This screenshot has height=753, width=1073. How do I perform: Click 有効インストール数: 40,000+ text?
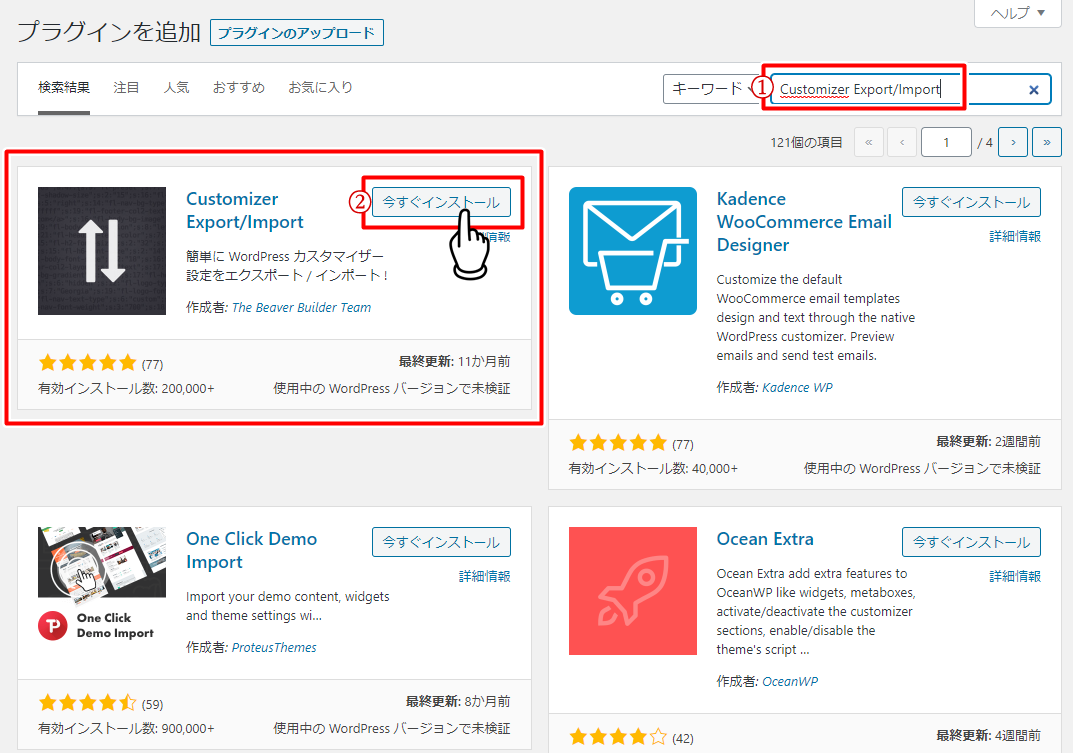[x=654, y=469]
